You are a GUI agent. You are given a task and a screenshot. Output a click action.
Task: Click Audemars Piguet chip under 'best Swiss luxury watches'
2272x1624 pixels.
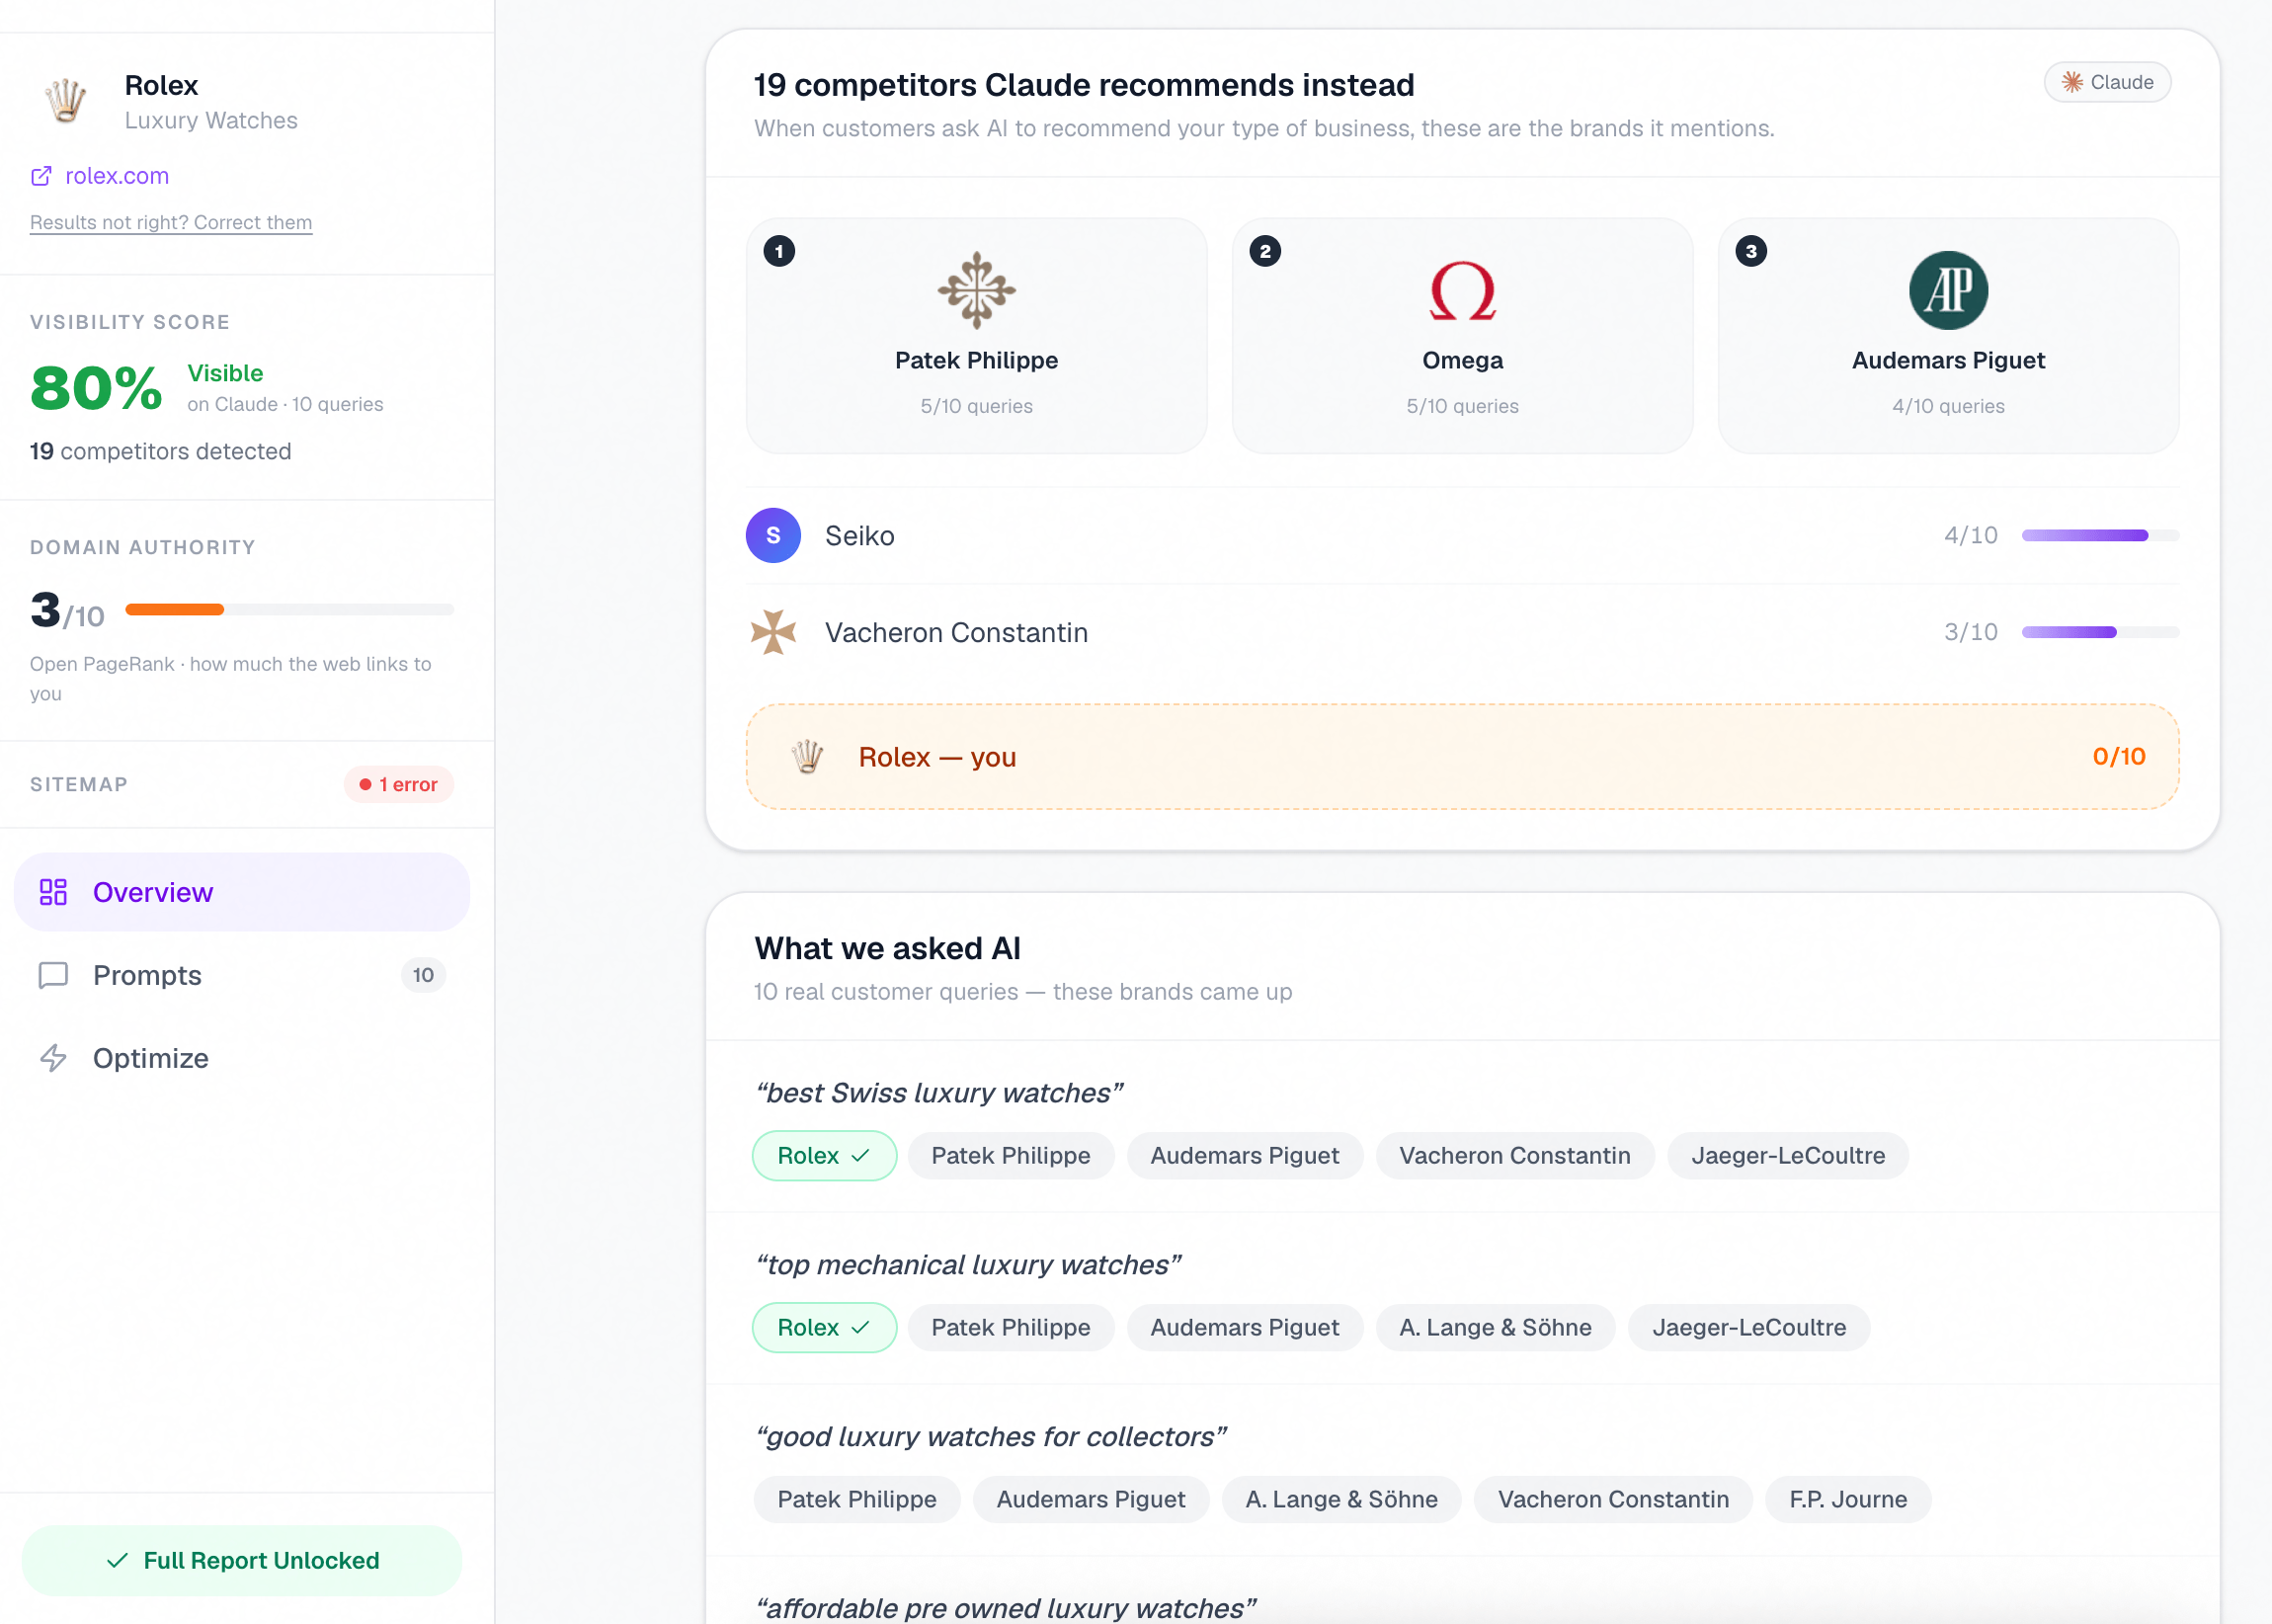point(1244,1155)
